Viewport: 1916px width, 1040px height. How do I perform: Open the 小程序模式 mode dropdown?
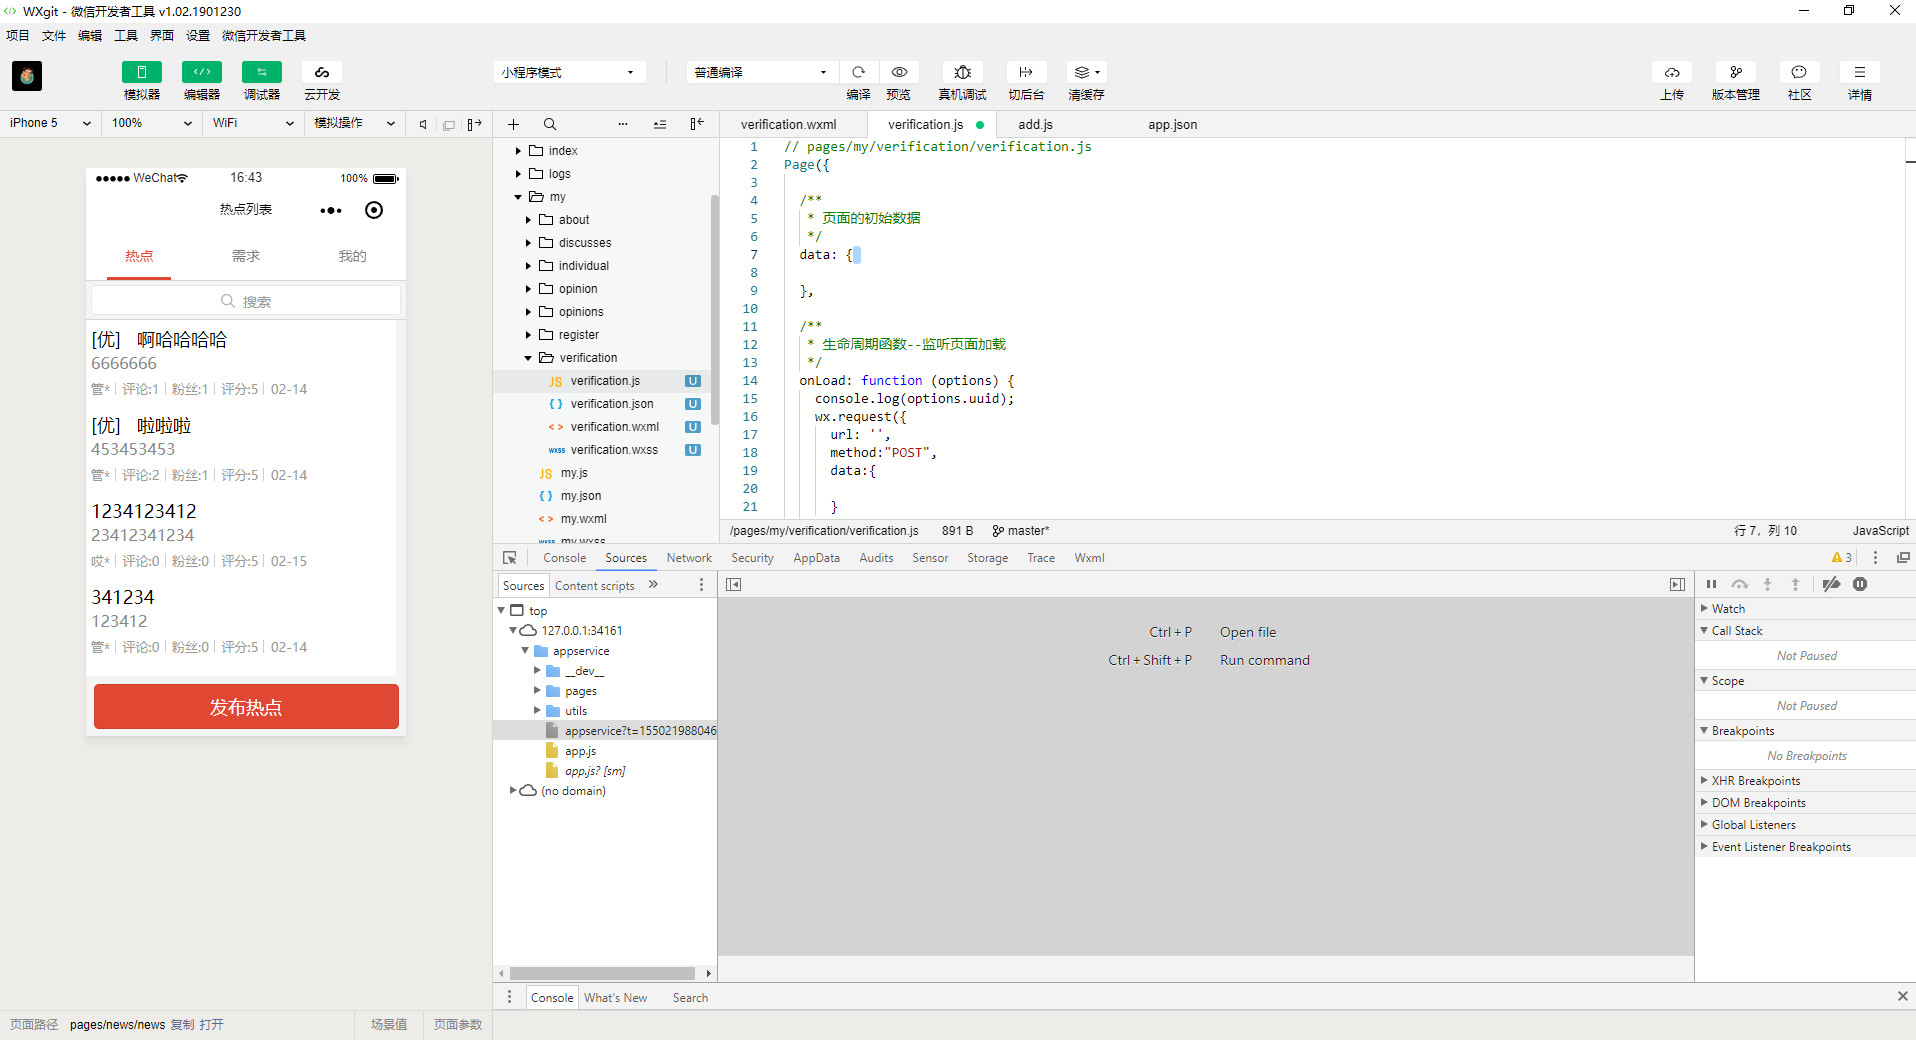[569, 72]
